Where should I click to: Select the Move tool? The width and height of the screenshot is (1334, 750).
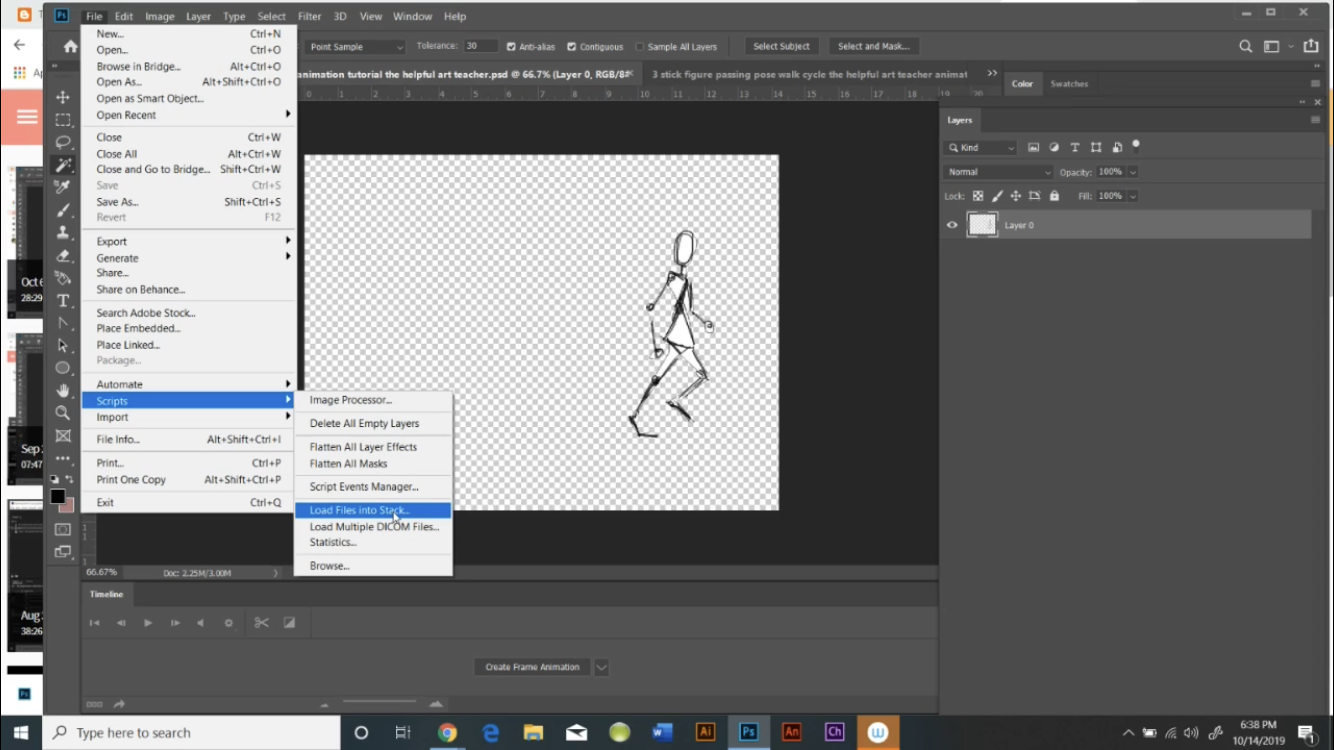click(63, 97)
